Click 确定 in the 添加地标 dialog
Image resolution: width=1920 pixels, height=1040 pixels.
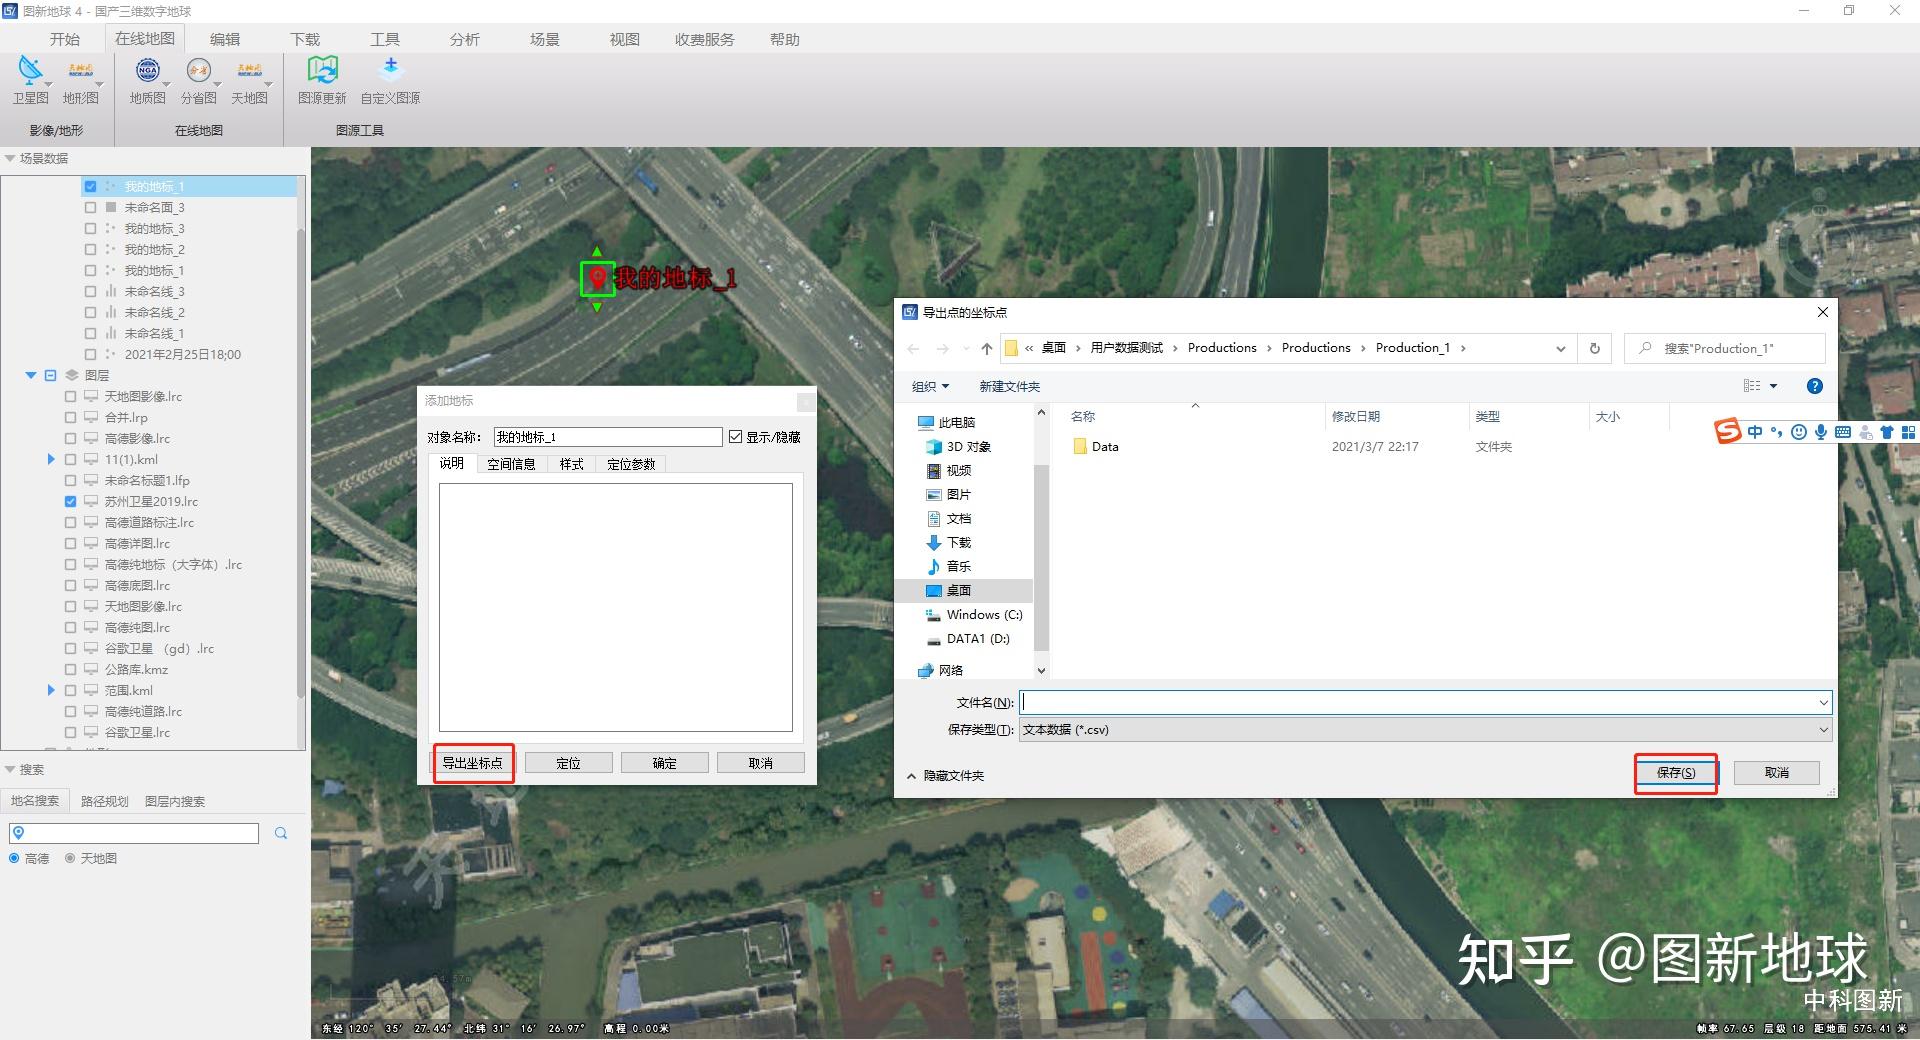[x=665, y=763]
